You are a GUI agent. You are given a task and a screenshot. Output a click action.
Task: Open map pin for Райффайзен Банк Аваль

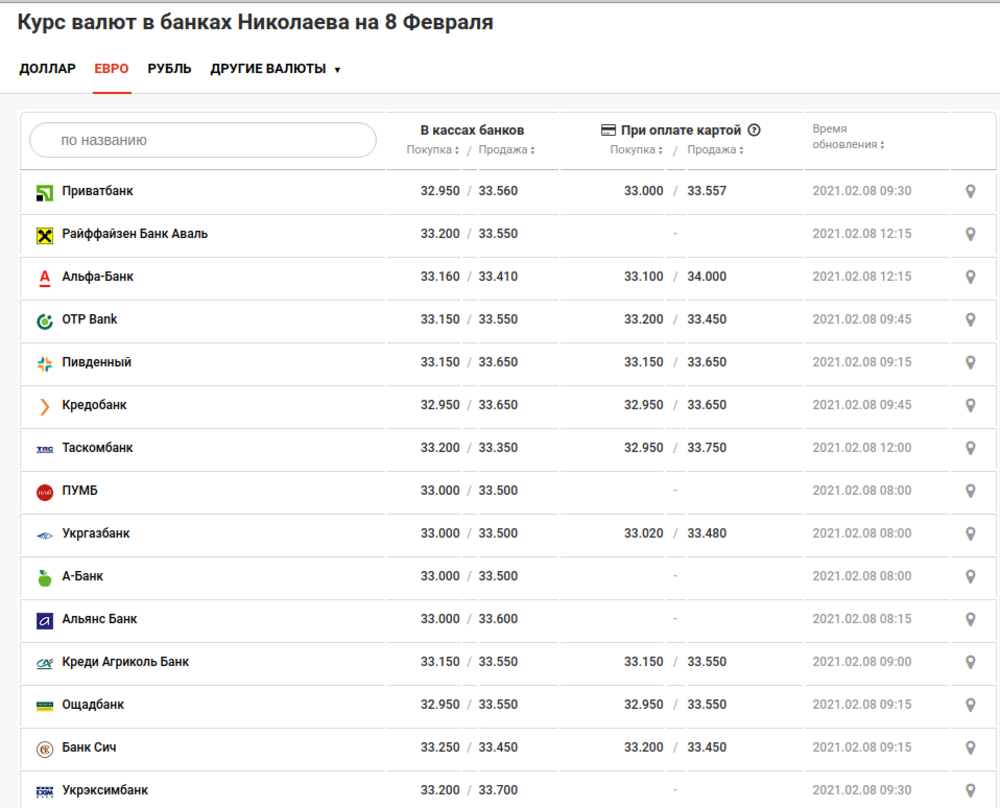pos(970,234)
